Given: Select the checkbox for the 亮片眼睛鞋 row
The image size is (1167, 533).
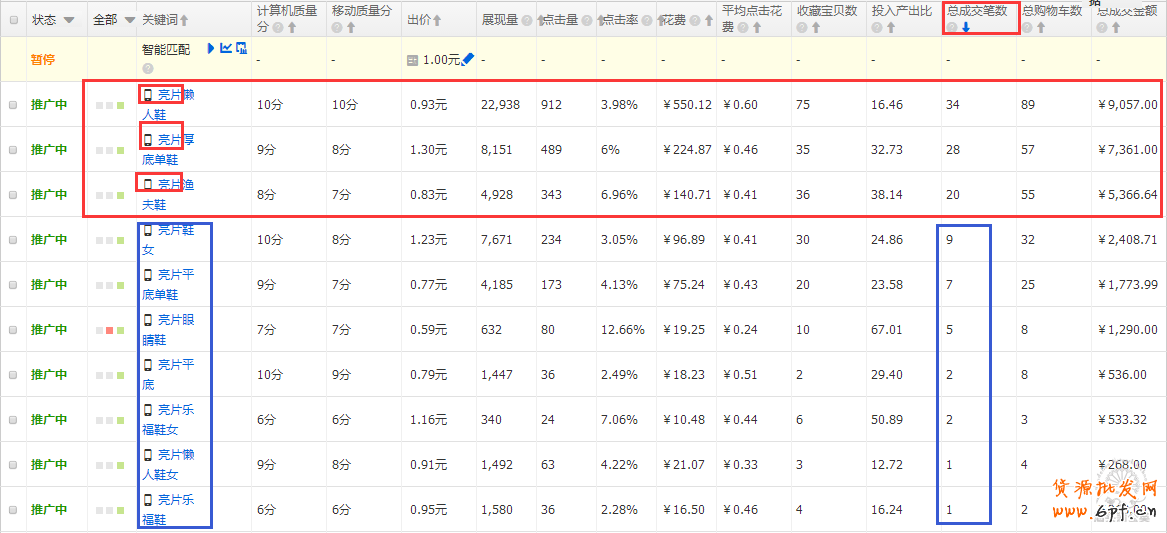Looking at the screenshot, I should [x=13, y=329].
